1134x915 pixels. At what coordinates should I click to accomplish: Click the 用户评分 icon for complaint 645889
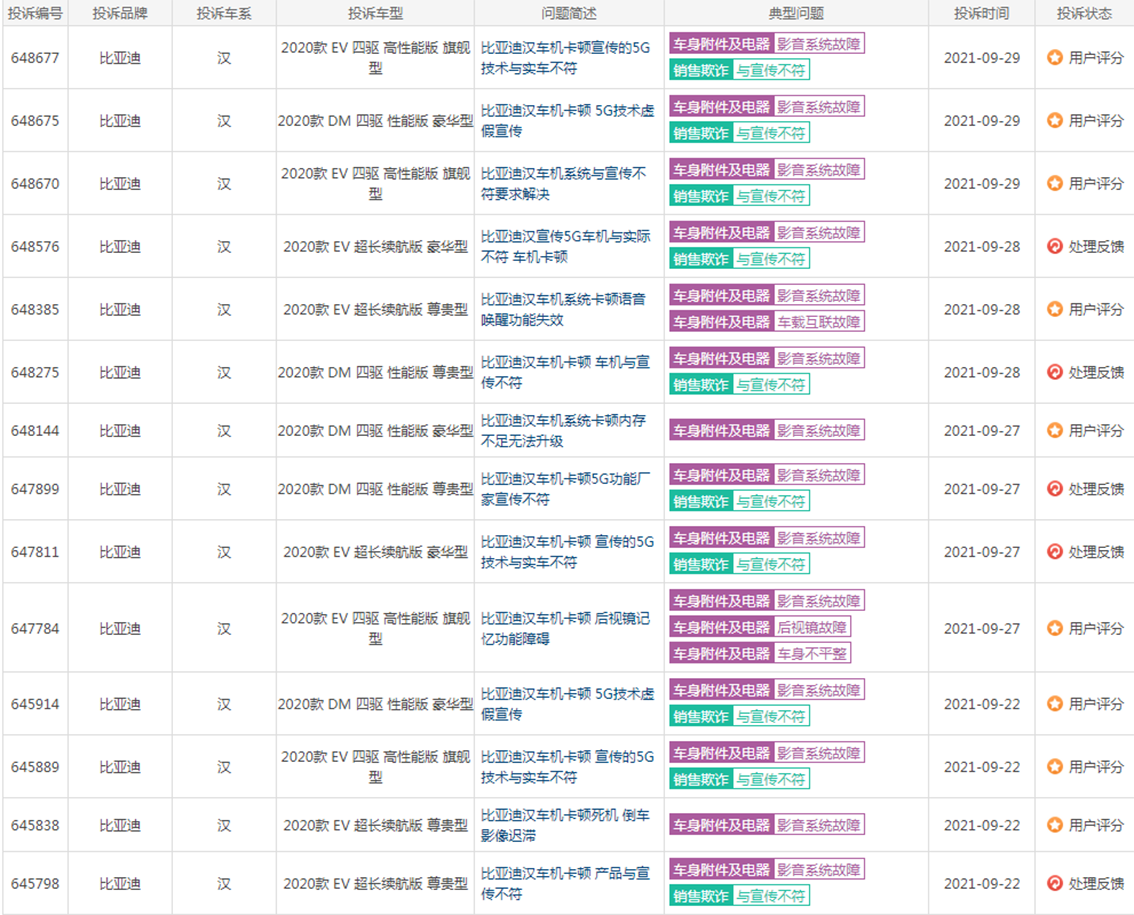point(1054,767)
